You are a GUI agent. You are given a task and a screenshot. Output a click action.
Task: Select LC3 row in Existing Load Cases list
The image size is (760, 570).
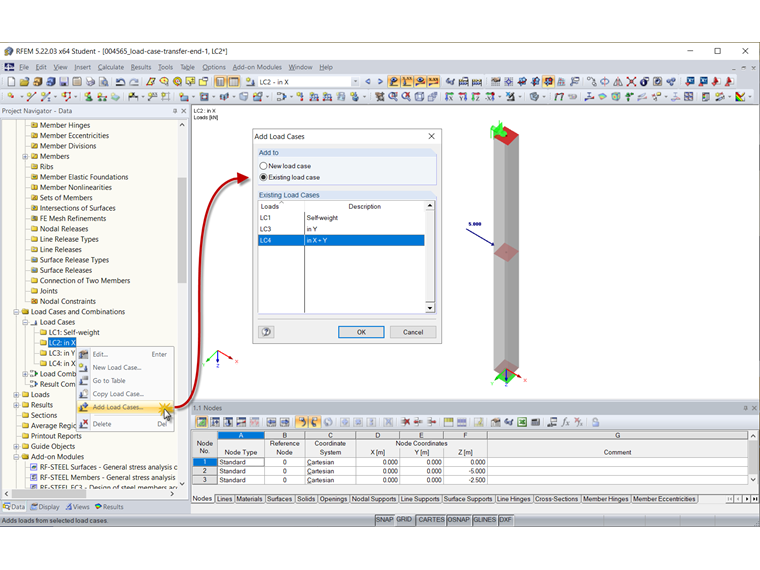point(341,229)
